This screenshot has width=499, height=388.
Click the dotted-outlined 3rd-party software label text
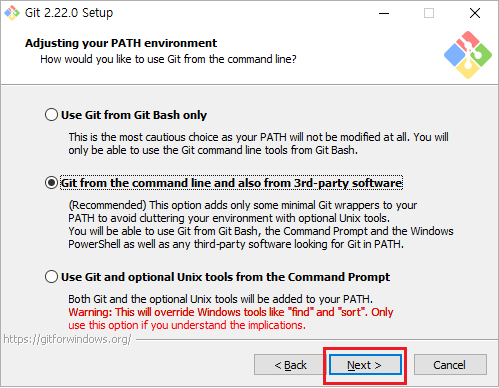coord(232,183)
